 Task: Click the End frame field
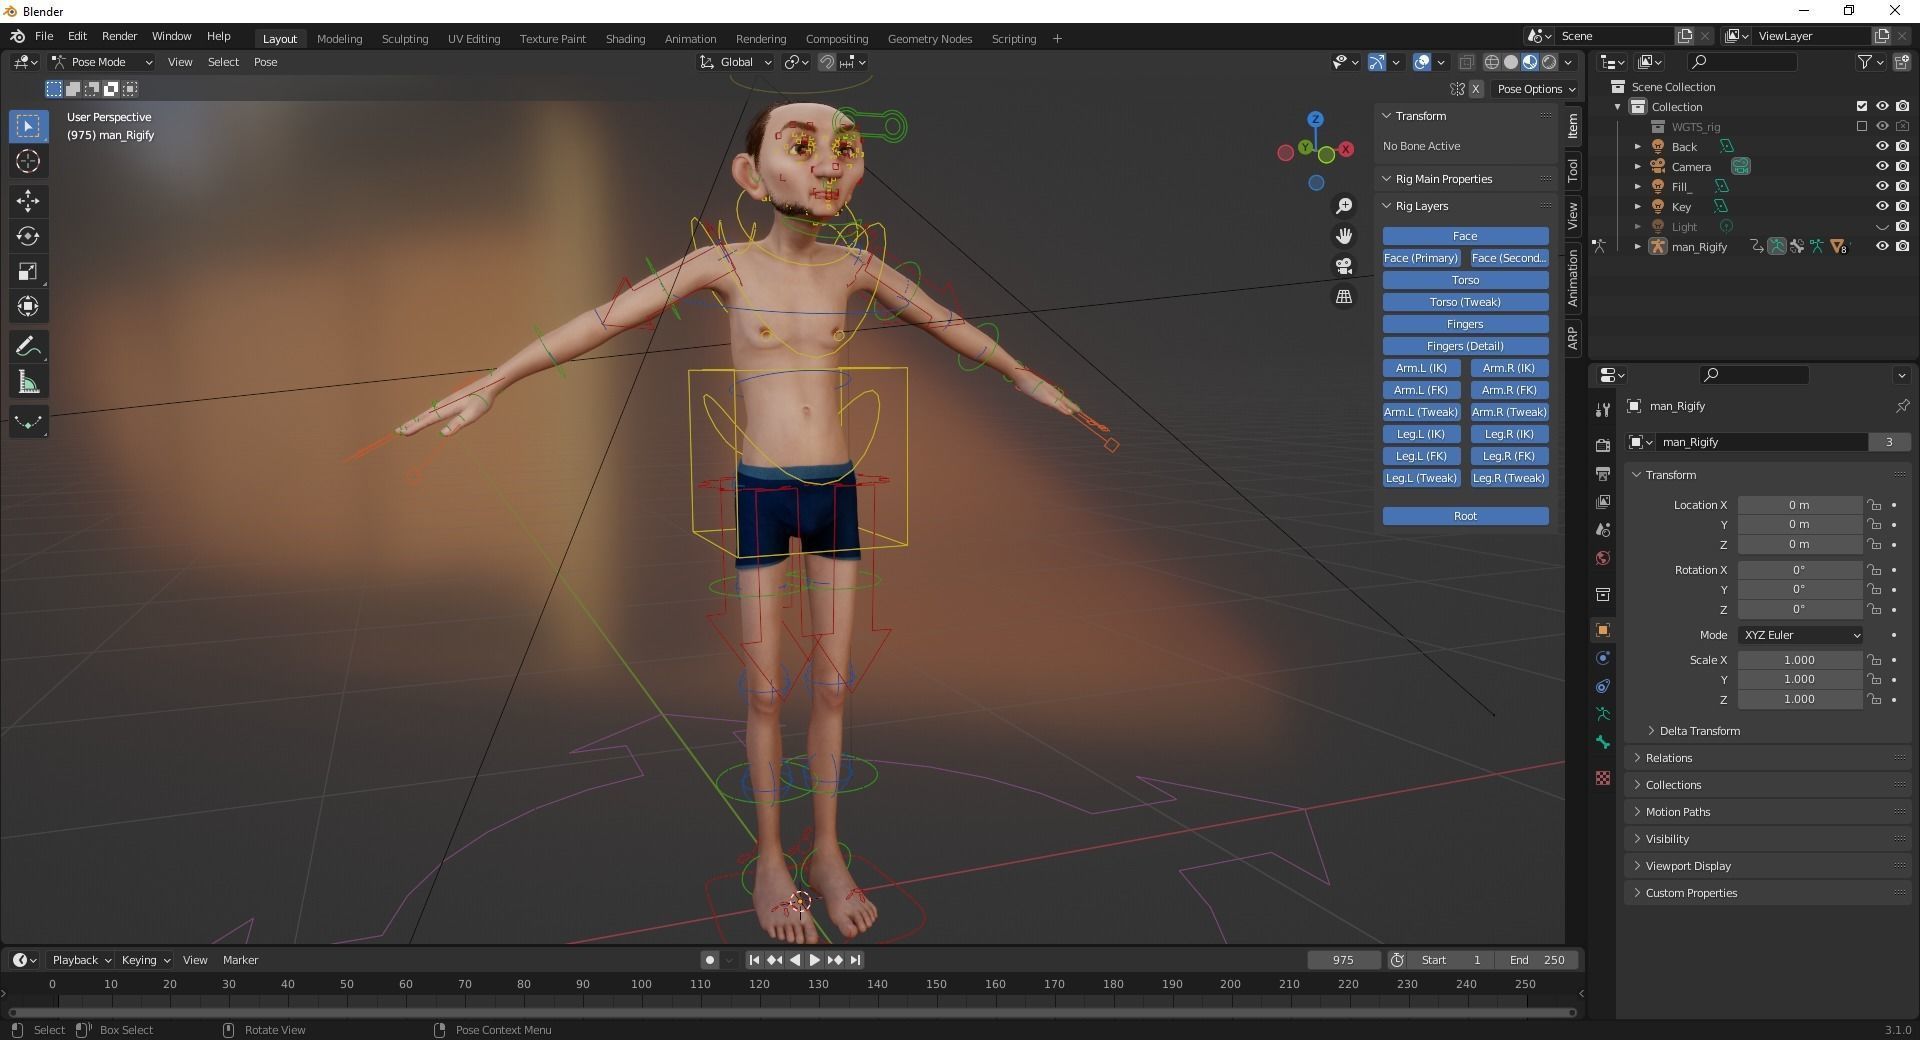point(1537,960)
